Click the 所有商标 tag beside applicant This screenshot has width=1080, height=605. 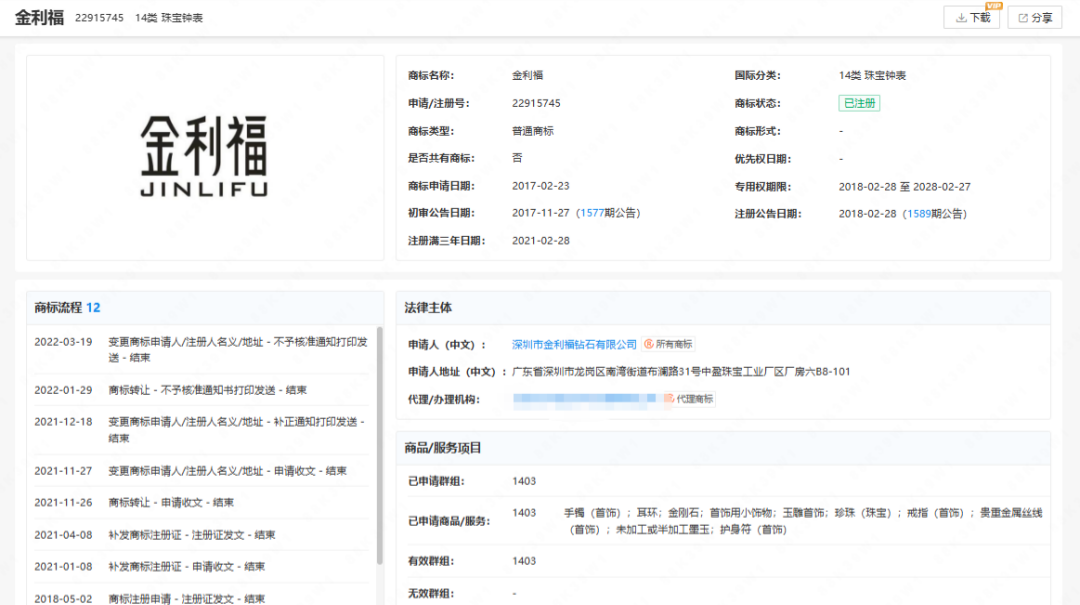coord(668,344)
